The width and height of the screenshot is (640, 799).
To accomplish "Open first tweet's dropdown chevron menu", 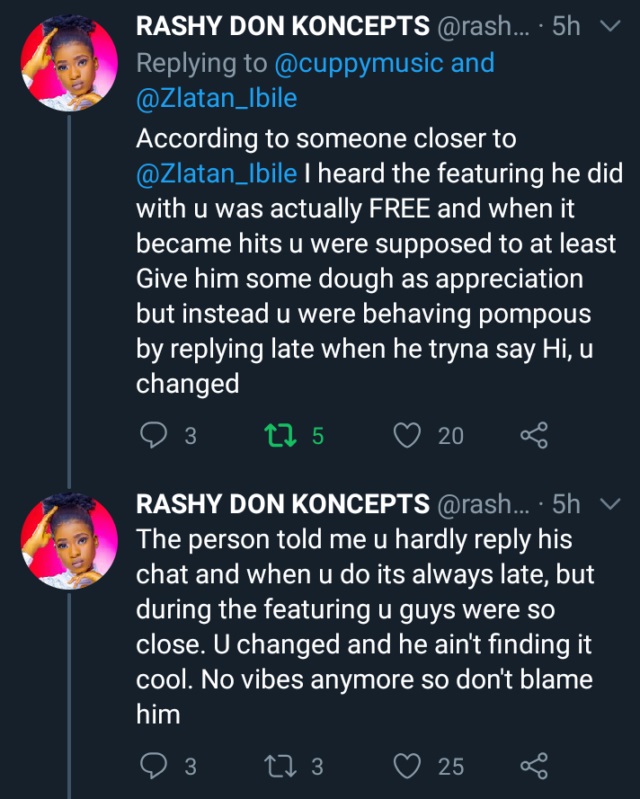I will [607, 27].
